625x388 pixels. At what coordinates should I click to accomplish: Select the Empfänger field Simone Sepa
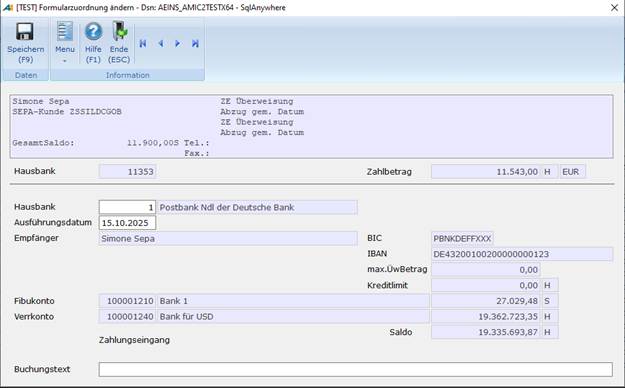point(228,238)
